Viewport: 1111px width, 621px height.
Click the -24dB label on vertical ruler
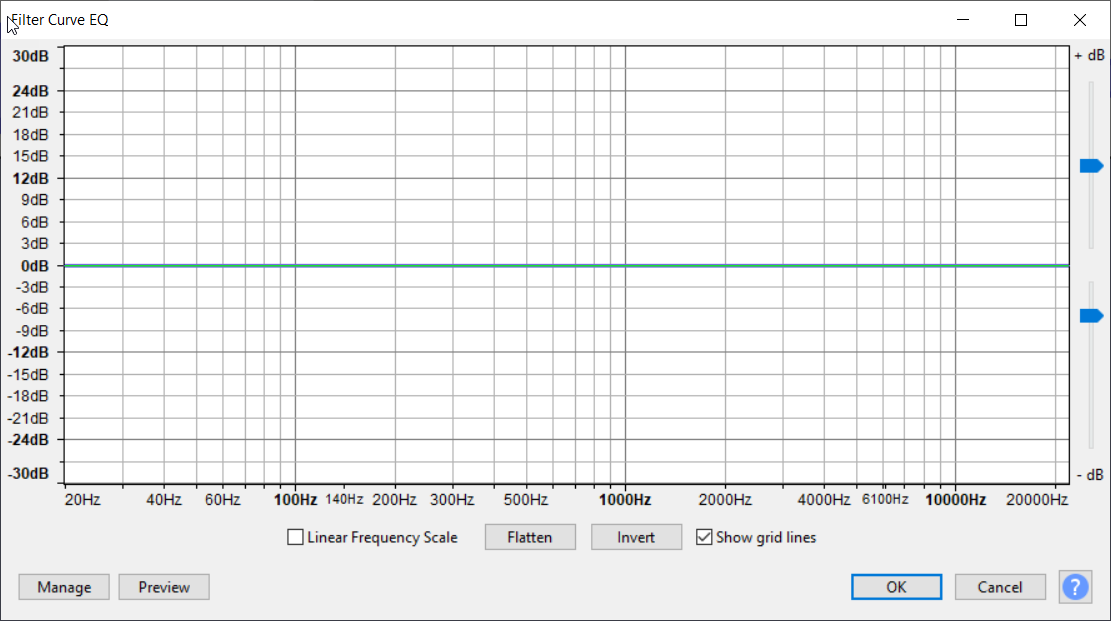click(x=28, y=440)
